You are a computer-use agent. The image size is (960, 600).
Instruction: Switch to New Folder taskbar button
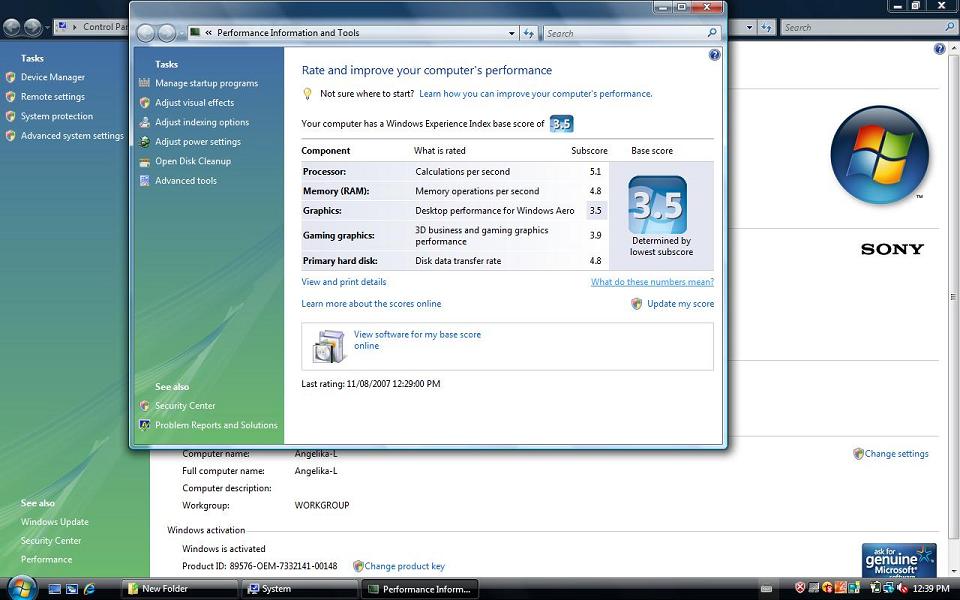[x=179, y=589]
